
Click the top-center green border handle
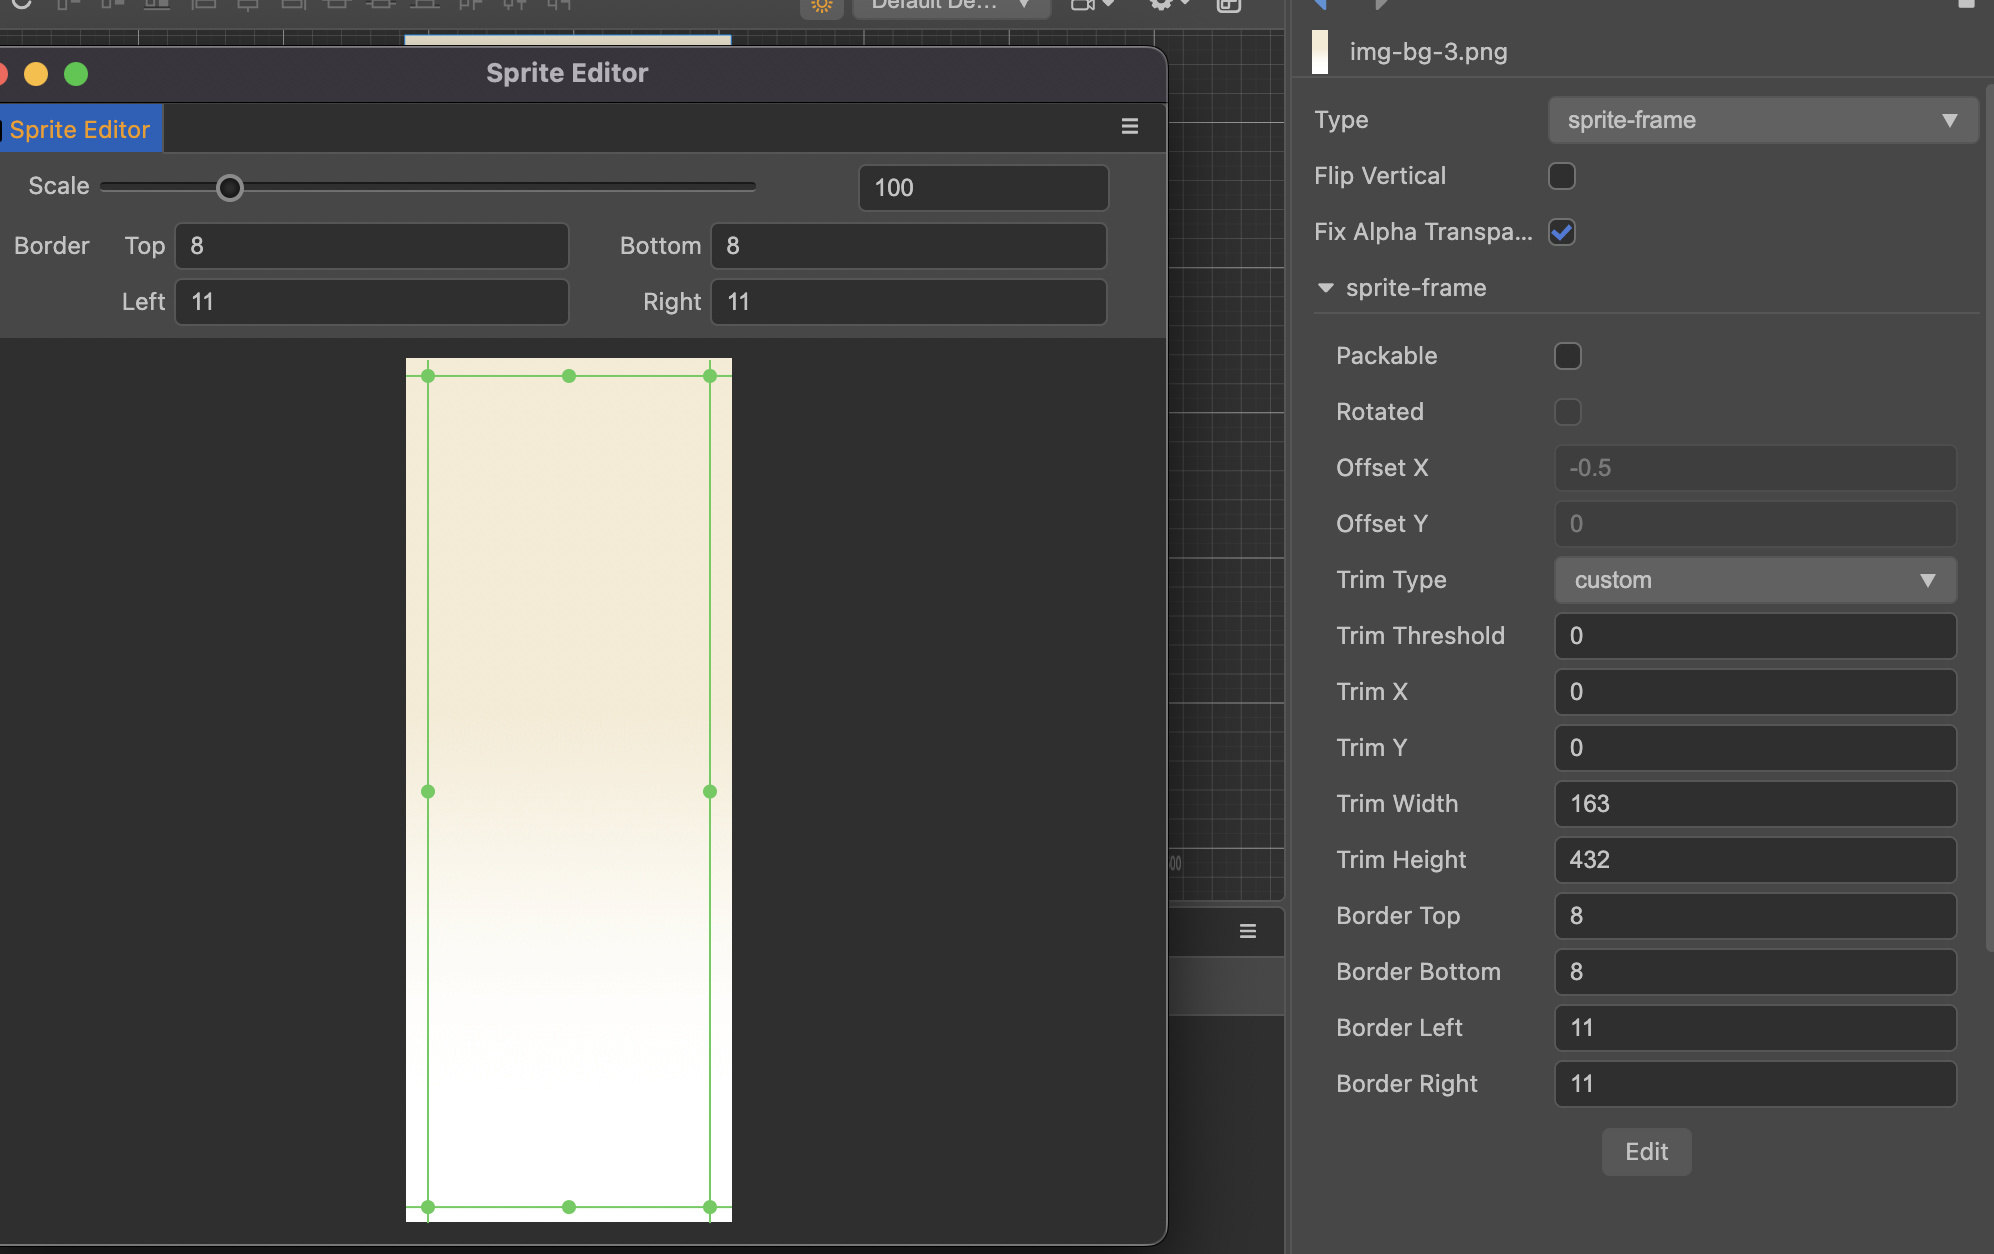[569, 376]
